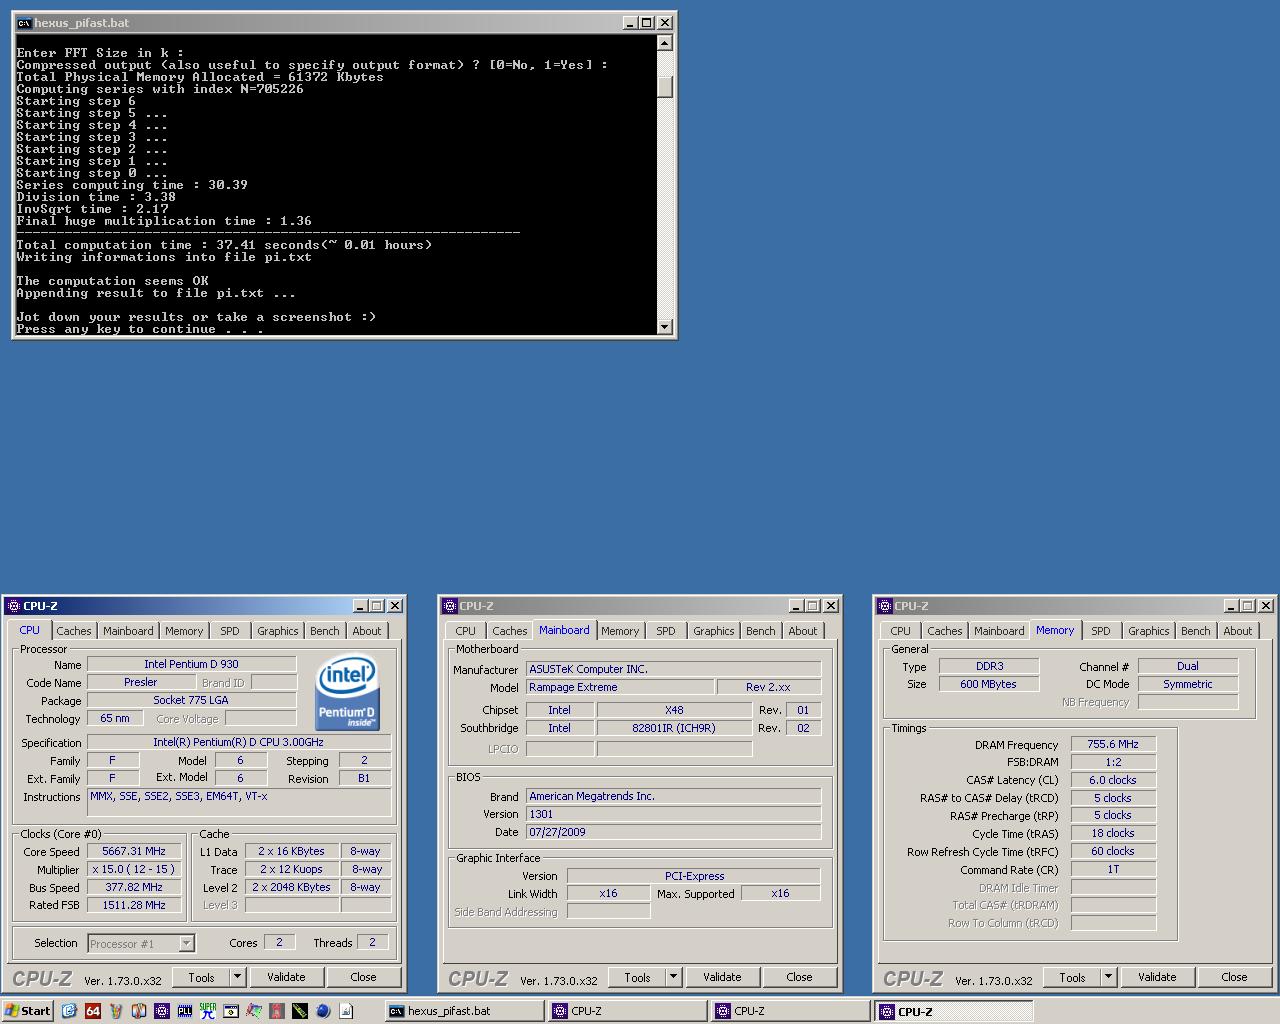Expand Tools dropdown arrow in the CPU window
The height and width of the screenshot is (1024, 1280).
tap(238, 977)
